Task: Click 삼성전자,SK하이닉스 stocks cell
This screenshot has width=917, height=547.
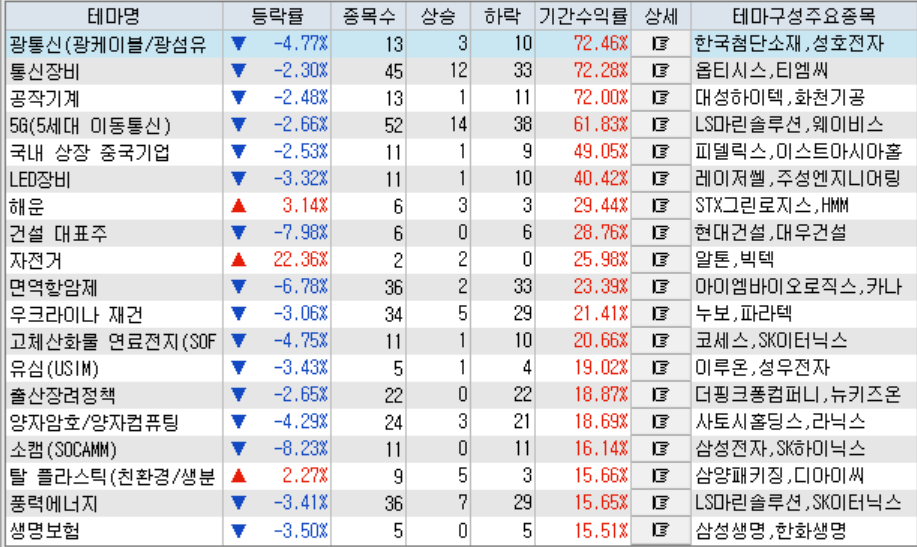Action: pyautogui.click(x=780, y=449)
